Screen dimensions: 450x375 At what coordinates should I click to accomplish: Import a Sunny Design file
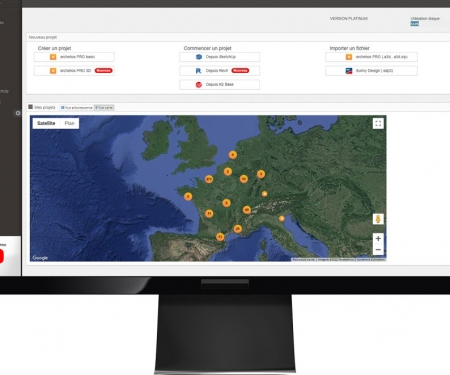371,71
